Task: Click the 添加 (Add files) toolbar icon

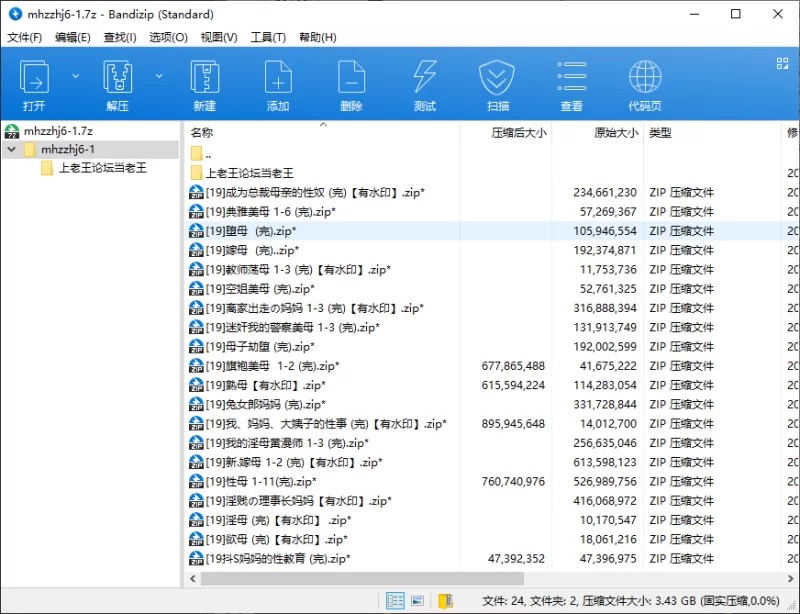Action: 278,85
